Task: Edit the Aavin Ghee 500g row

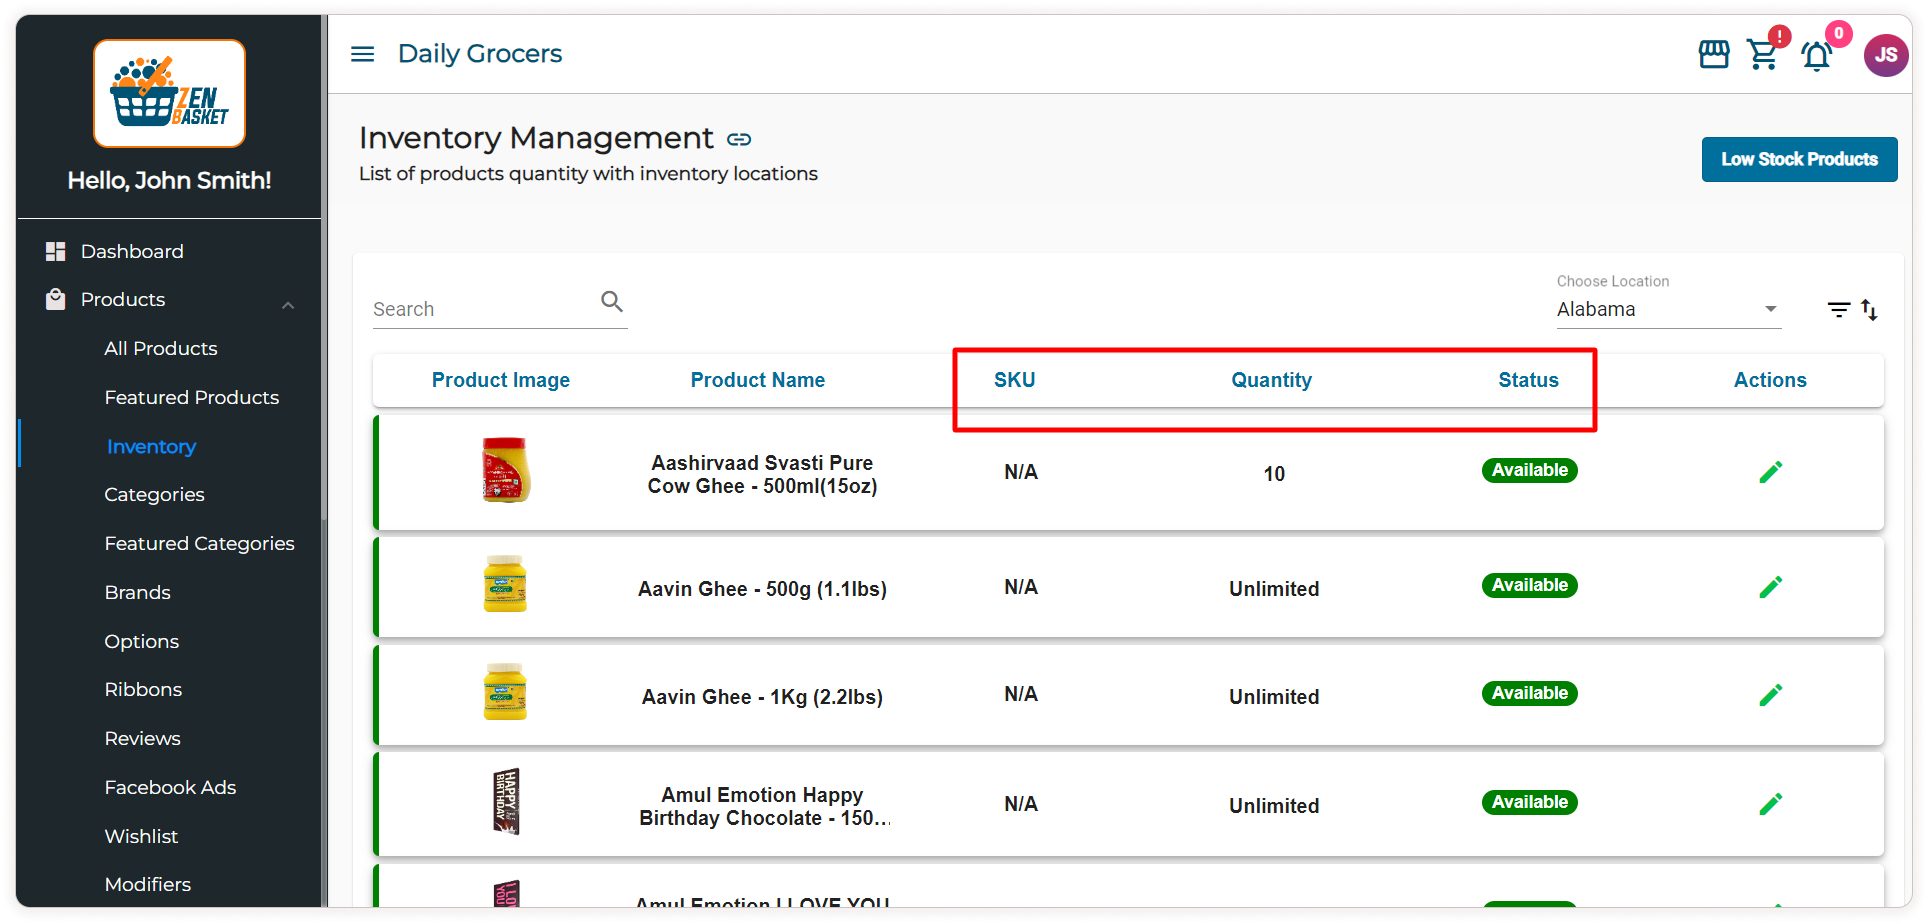Action: (x=1770, y=587)
